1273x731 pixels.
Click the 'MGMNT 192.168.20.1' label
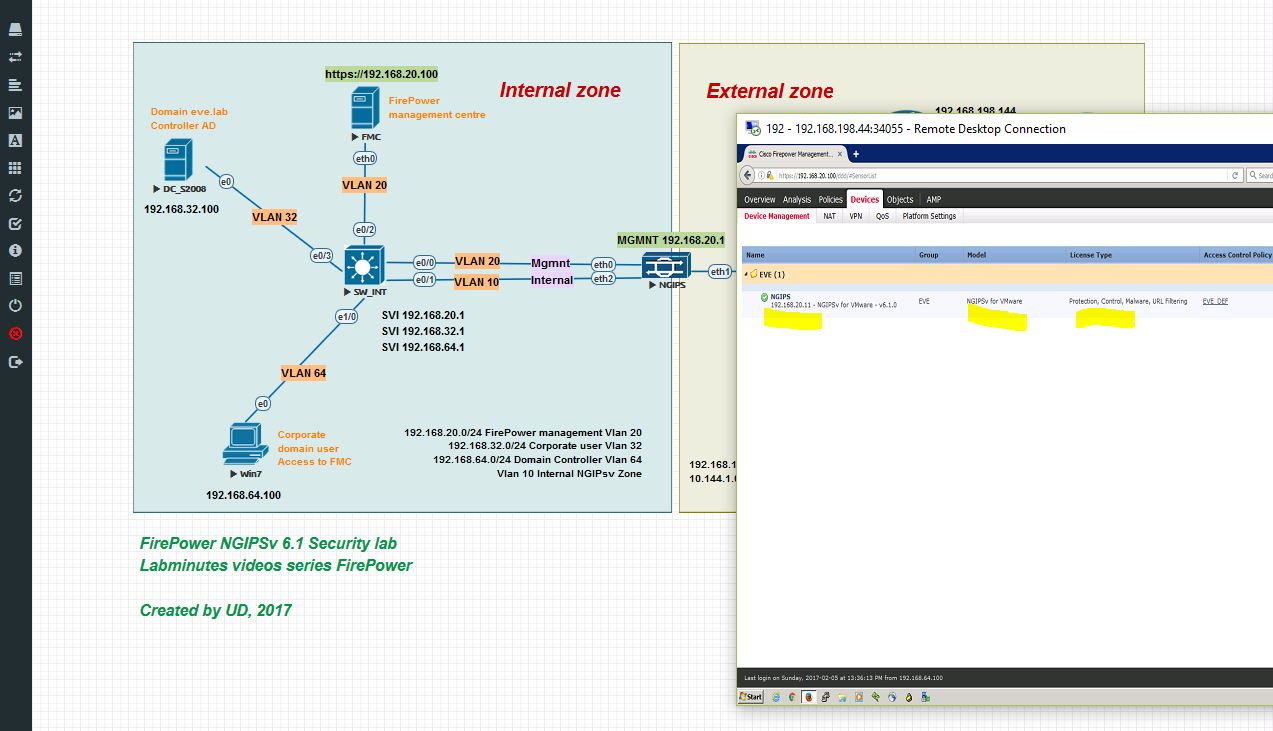[671, 240]
